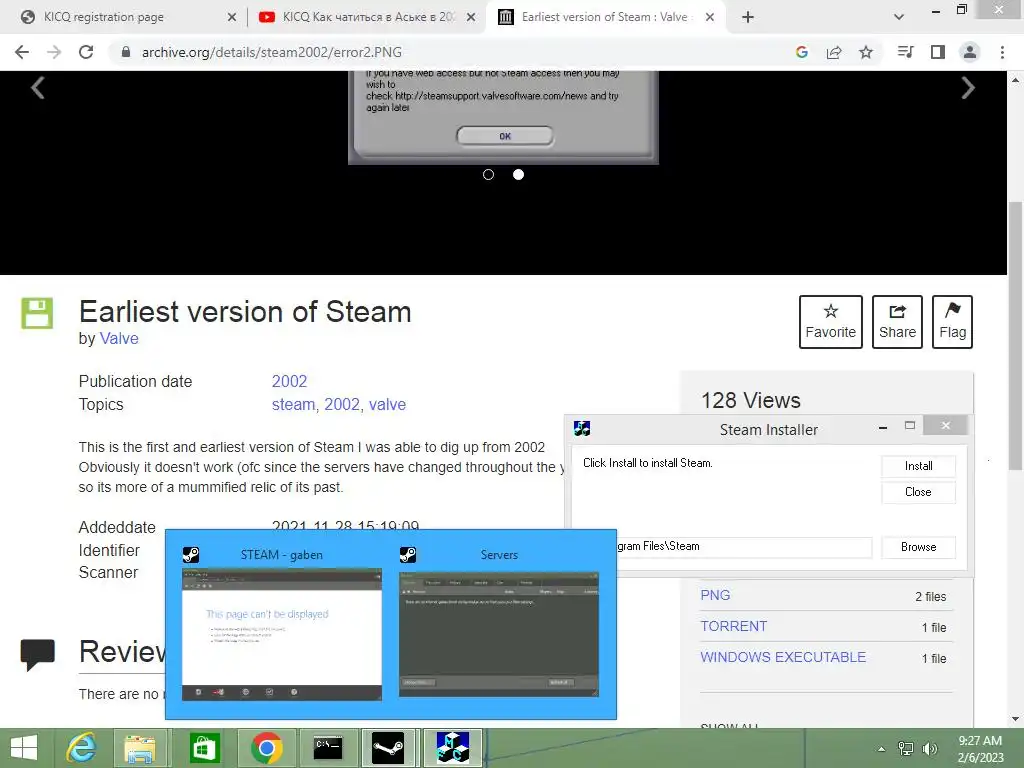Viewport: 1024px width, 768px height.
Task: Click the Steam Installer install path field
Action: (x=744, y=547)
